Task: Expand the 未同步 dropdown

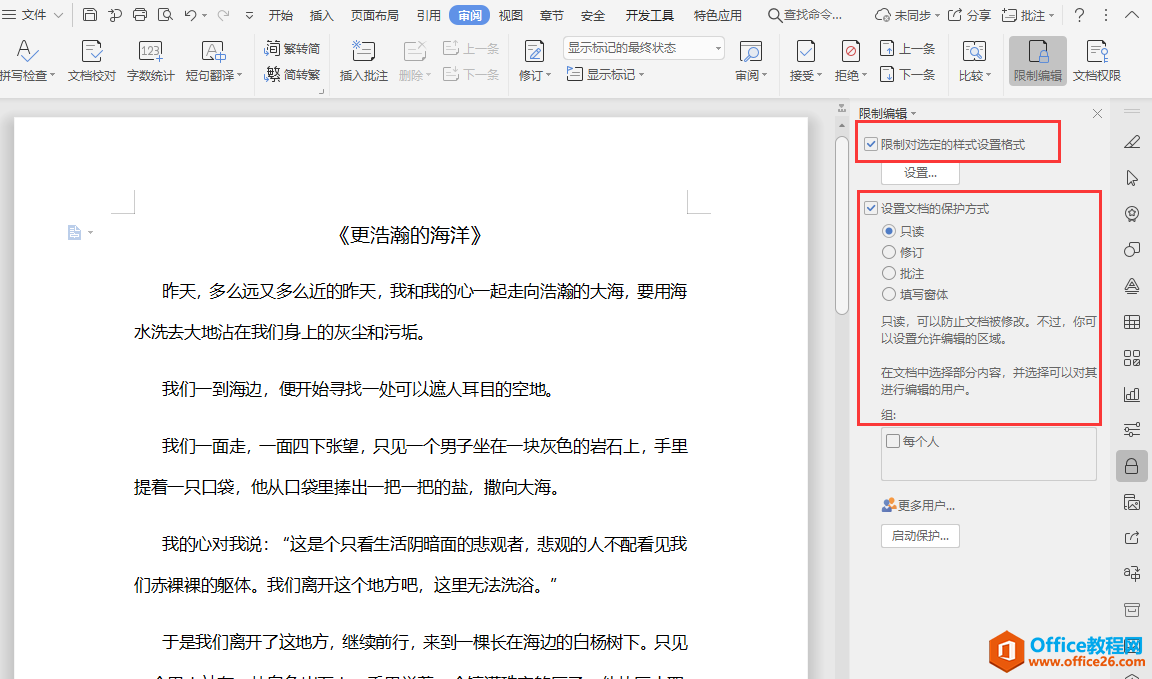Action: 937,15
